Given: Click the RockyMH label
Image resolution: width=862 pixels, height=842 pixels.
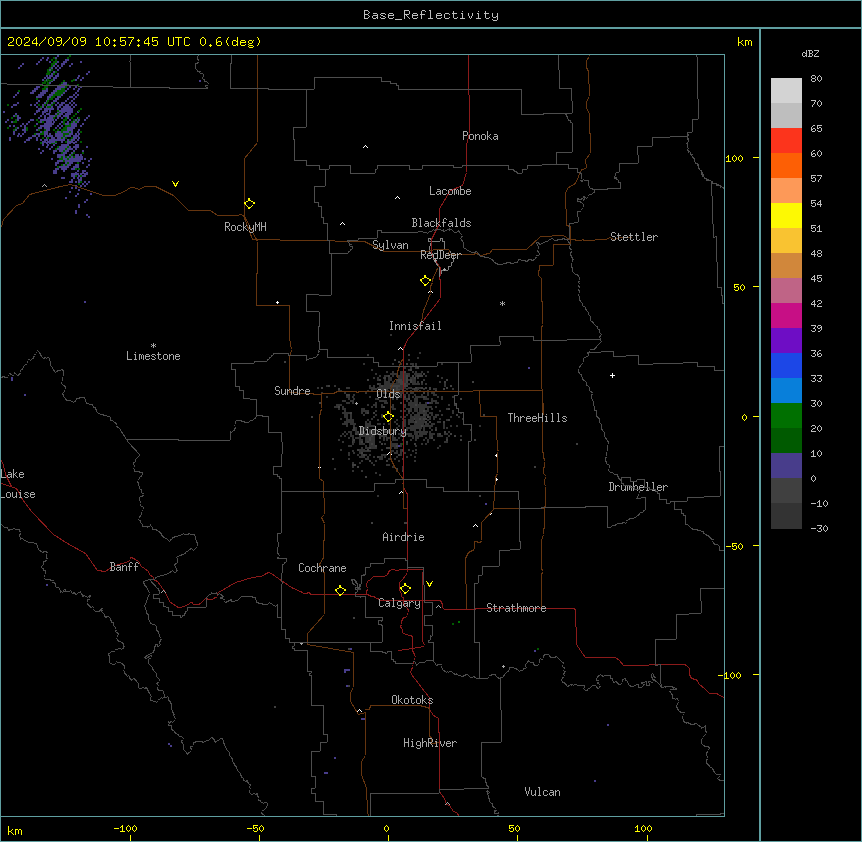Looking at the screenshot, I should [245, 227].
